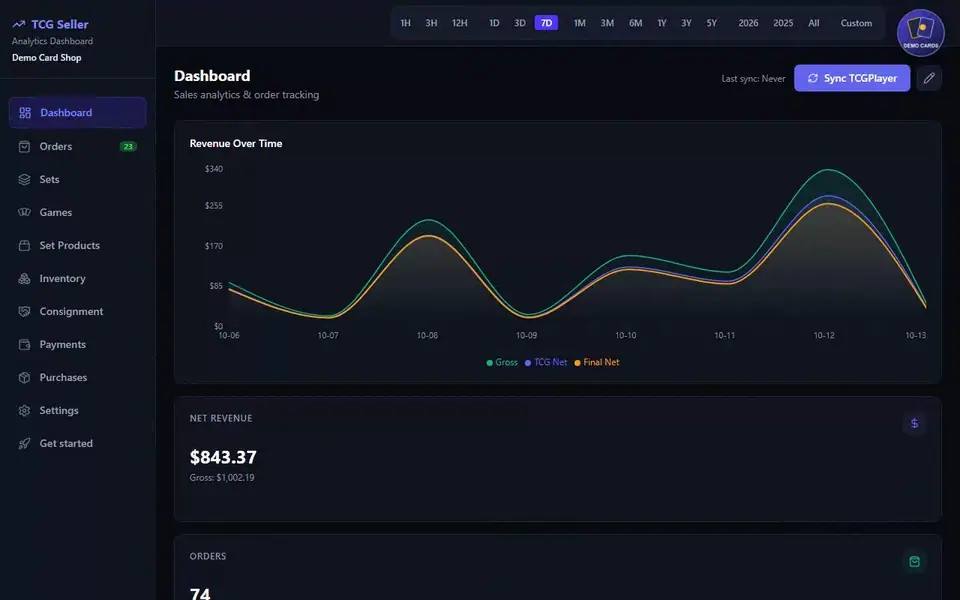Filter by year 2026
Viewport: 960px width, 600px height.
pyautogui.click(x=748, y=23)
